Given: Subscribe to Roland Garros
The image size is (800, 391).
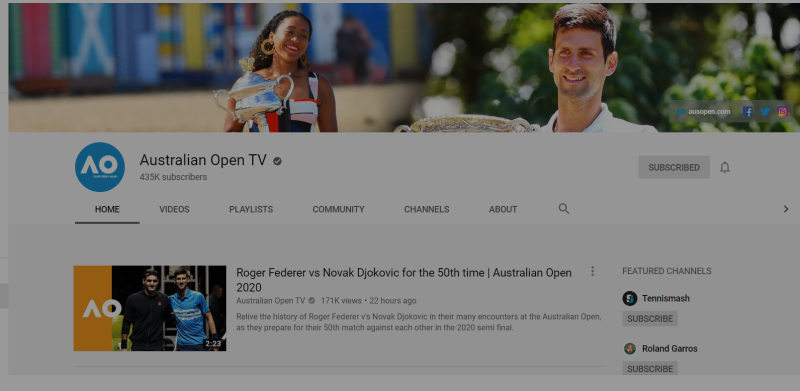Looking at the screenshot, I should [650, 368].
